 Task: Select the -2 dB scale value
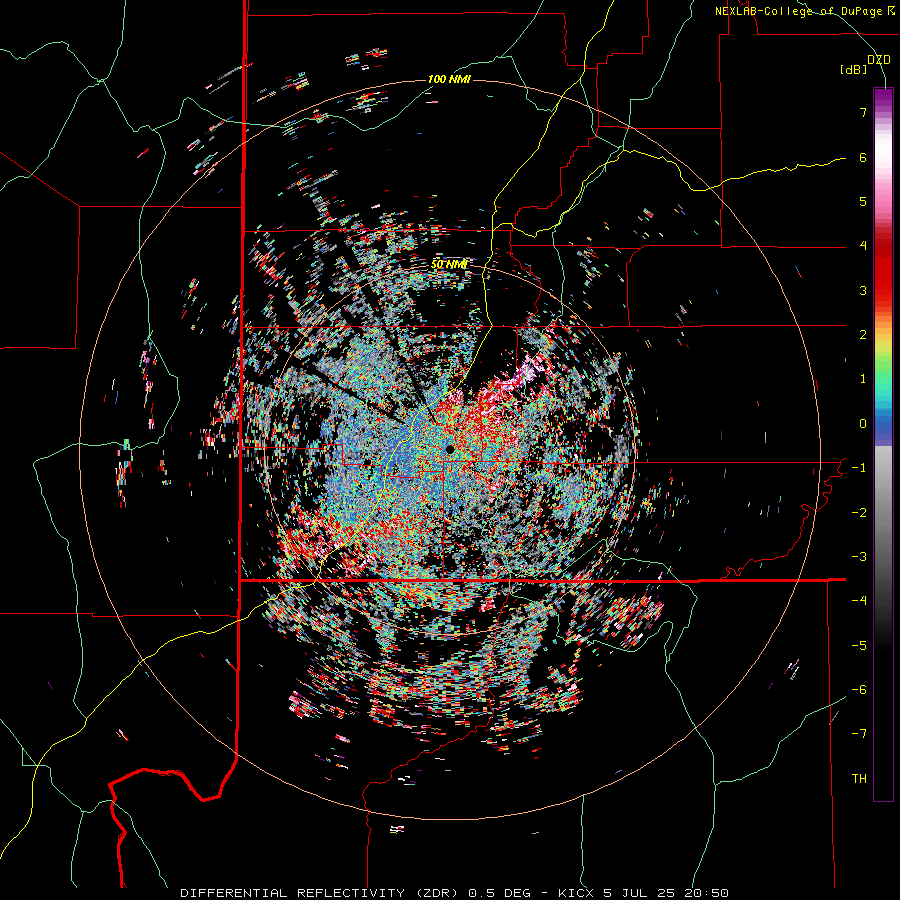pos(859,513)
